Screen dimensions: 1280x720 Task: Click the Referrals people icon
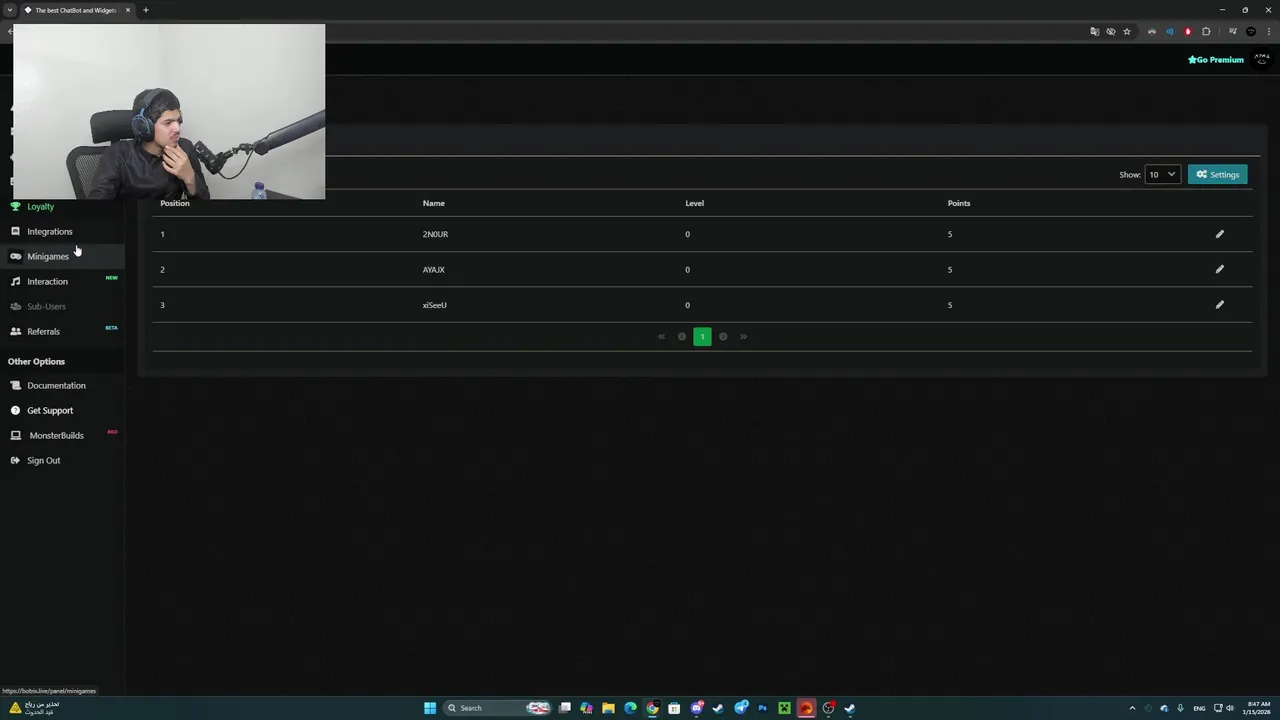15,331
